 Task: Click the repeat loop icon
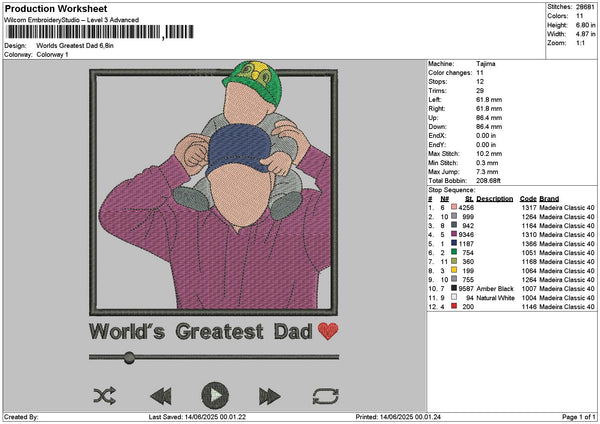[x=325, y=395]
